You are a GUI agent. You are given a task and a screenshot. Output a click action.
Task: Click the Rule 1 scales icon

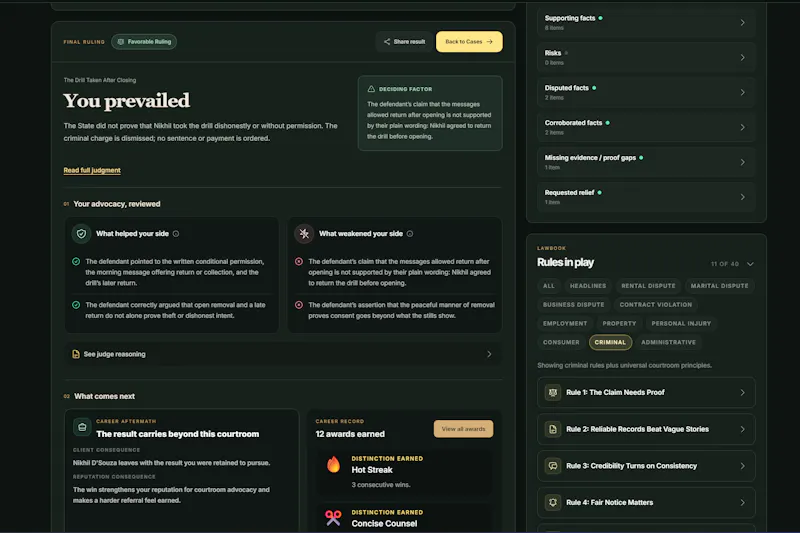pos(553,392)
